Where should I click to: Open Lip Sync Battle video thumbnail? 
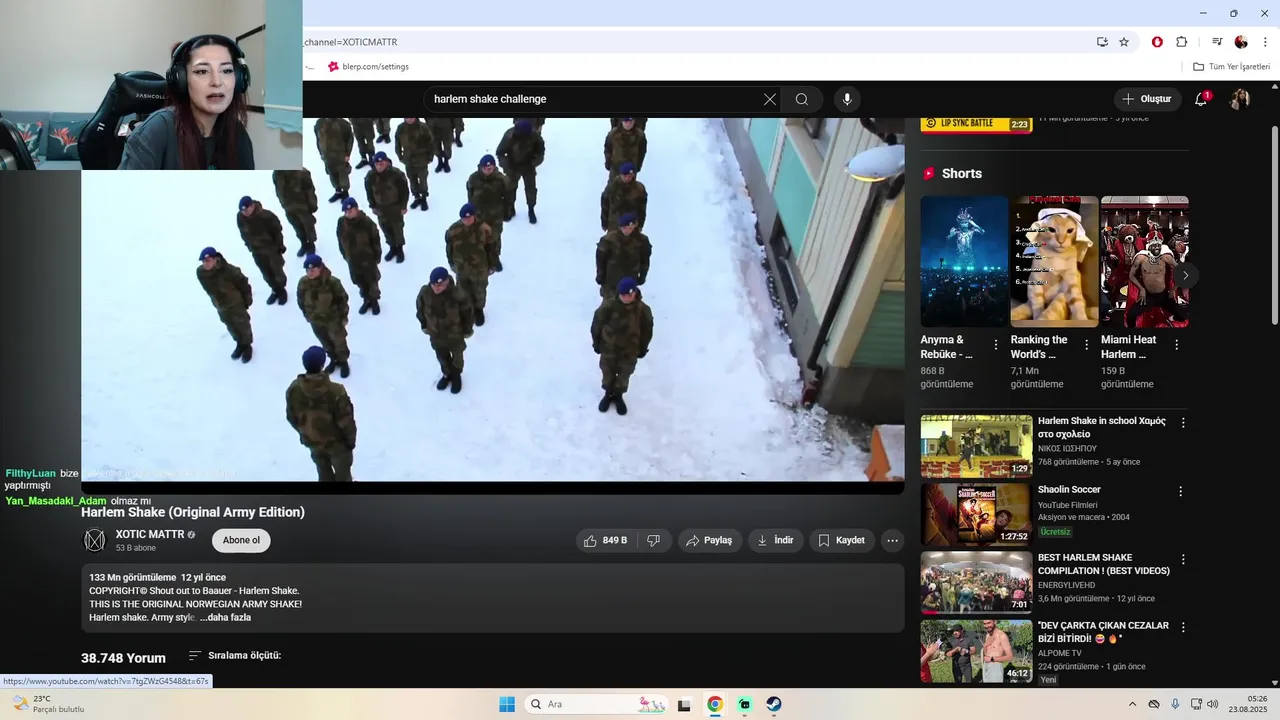pos(976,125)
